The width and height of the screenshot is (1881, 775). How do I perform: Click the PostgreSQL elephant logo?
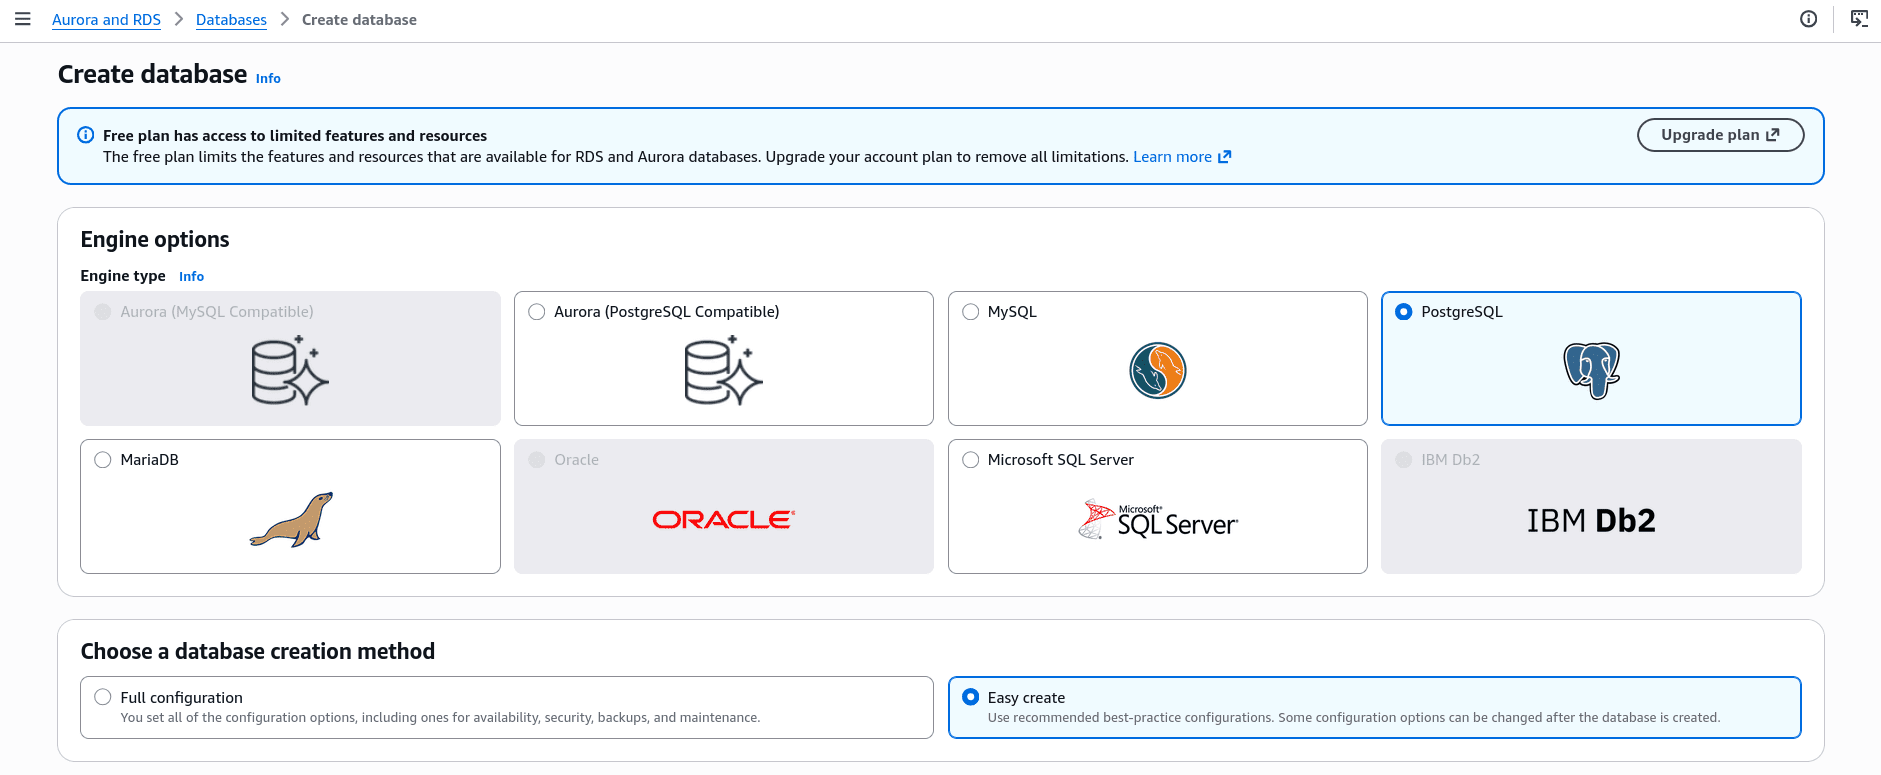1591,371
